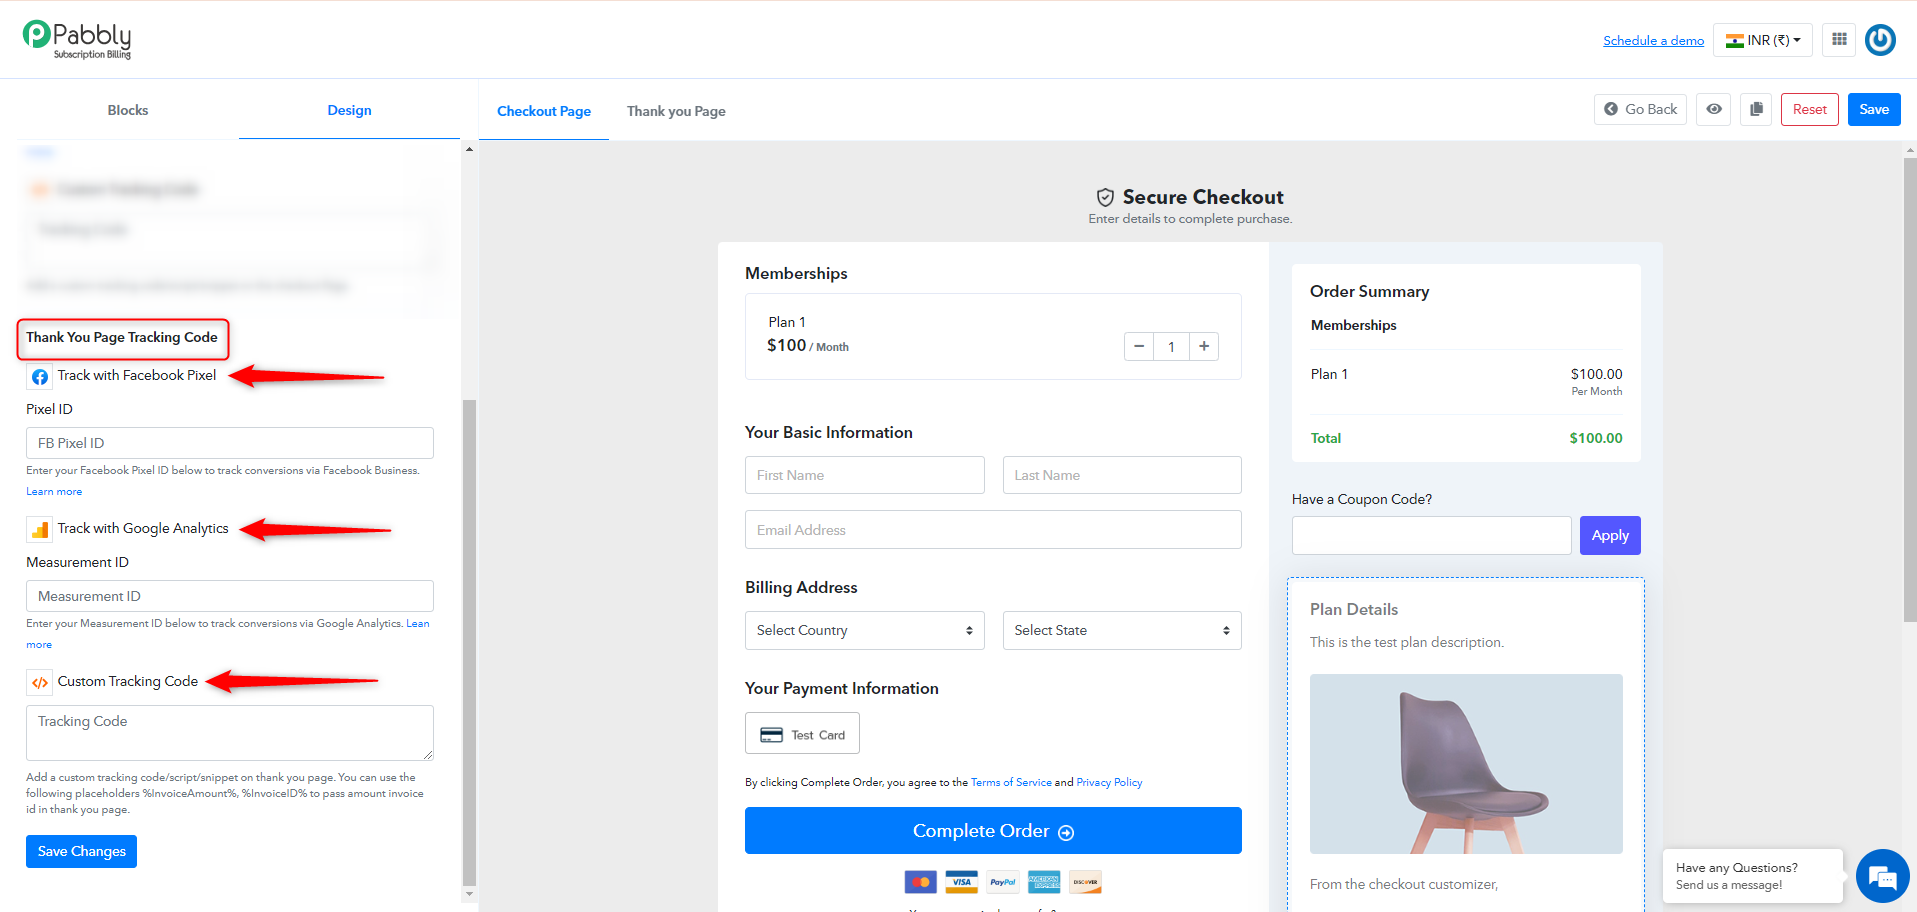Click the Custom Tracking Code icon
The image size is (1917, 912).
39,683
